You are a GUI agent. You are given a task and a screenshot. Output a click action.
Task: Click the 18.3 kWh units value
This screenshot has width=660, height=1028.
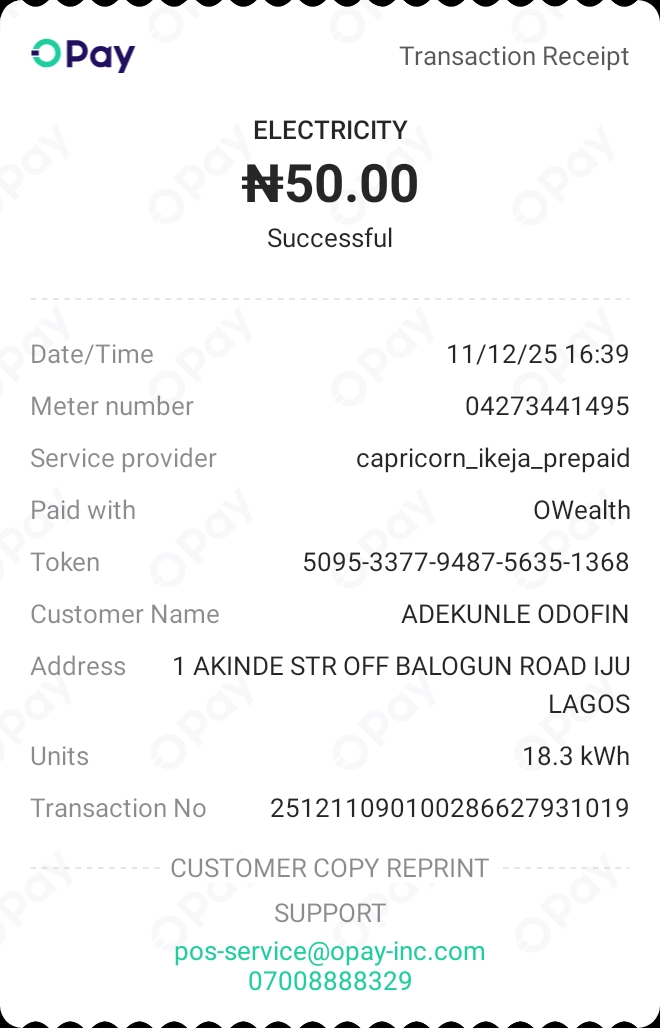[x=576, y=756]
